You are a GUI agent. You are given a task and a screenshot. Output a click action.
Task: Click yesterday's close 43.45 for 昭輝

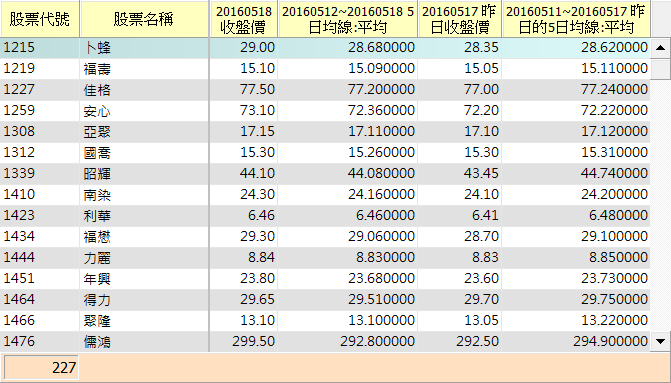click(x=481, y=173)
